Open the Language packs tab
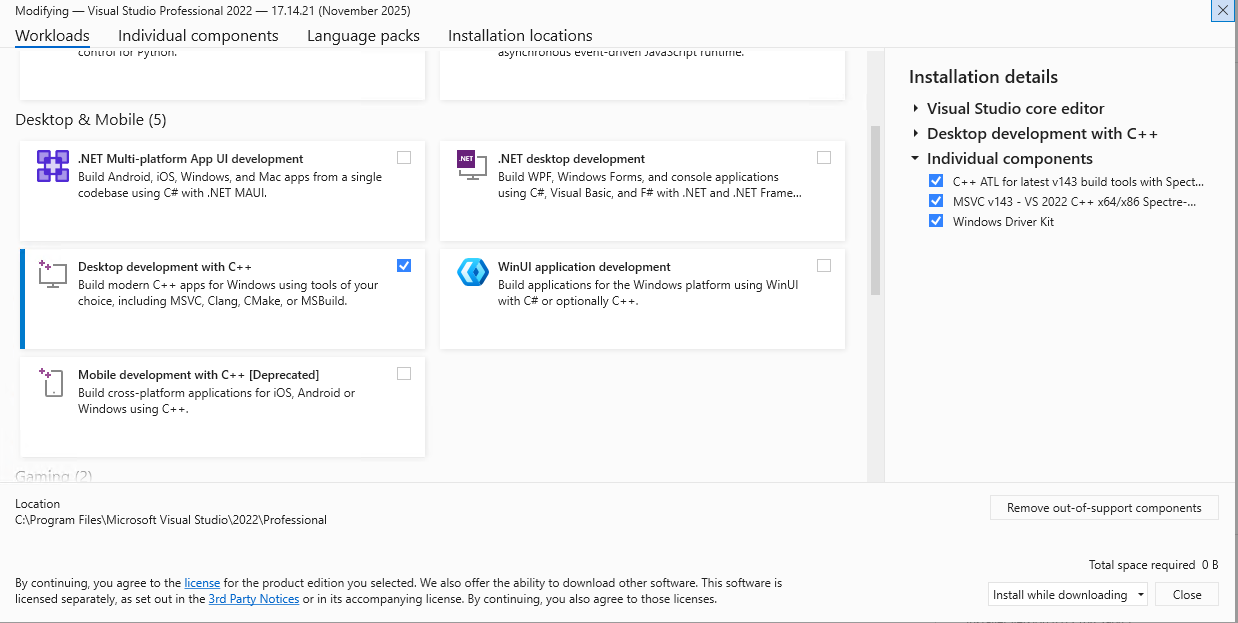Image resolution: width=1238 pixels, height=623 pixels. click(x=363, y=36)
